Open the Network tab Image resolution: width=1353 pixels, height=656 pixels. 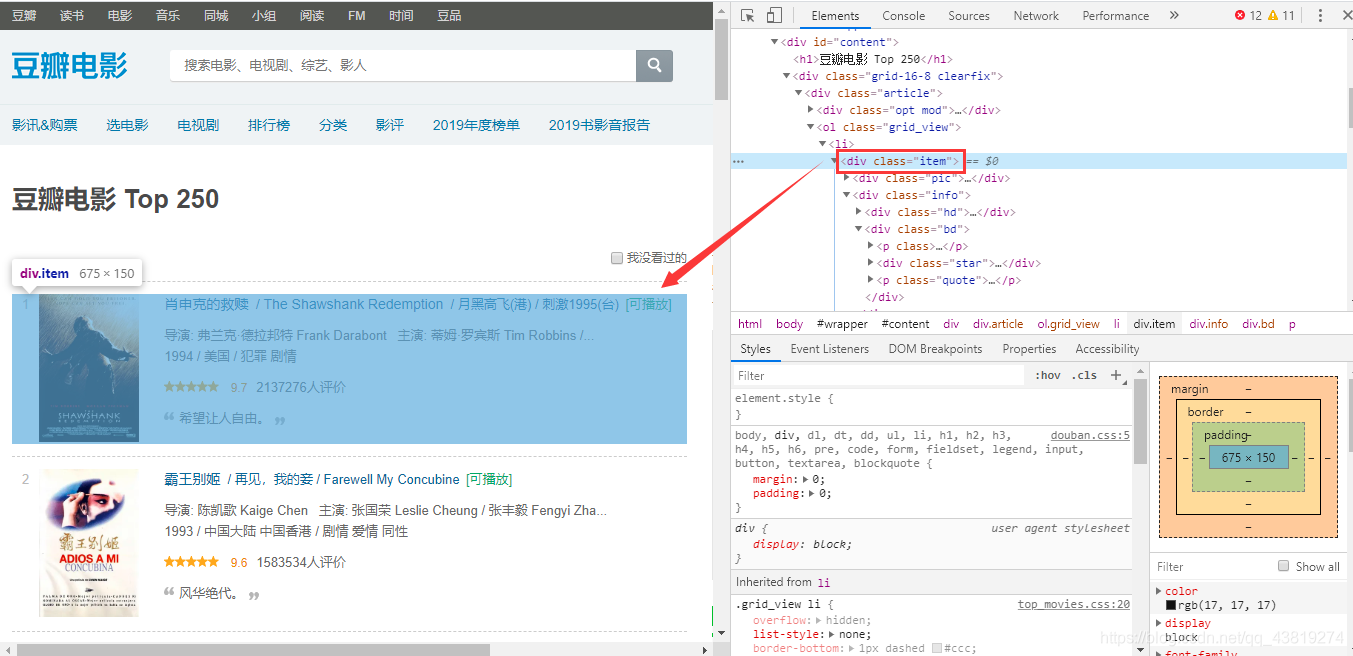(x=1036, y=15)
